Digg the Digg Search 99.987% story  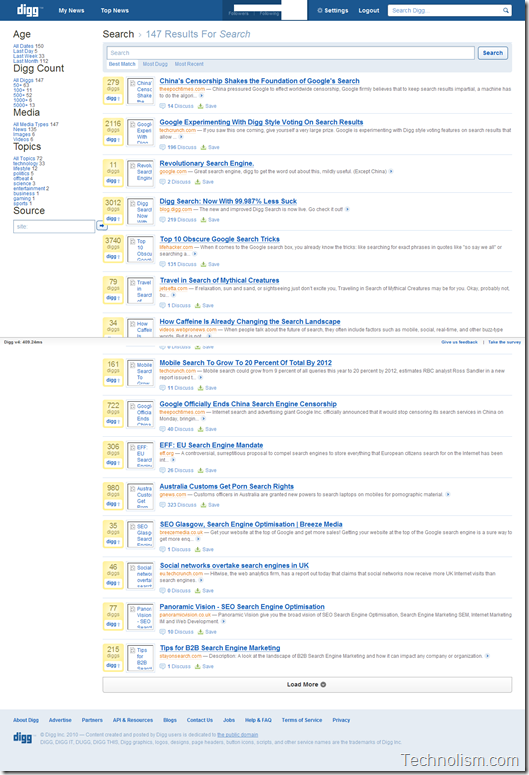click(113, 218)
